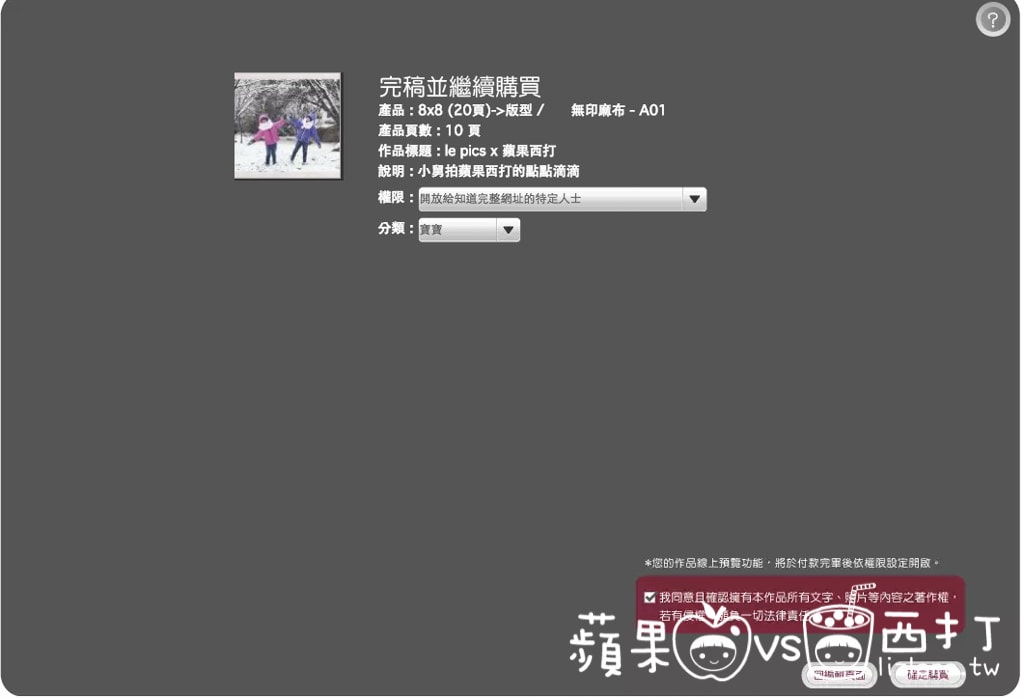1024x699 pixels.
Task: Click the snow photo cover thumbnail
Action: (x=288, y=126)
